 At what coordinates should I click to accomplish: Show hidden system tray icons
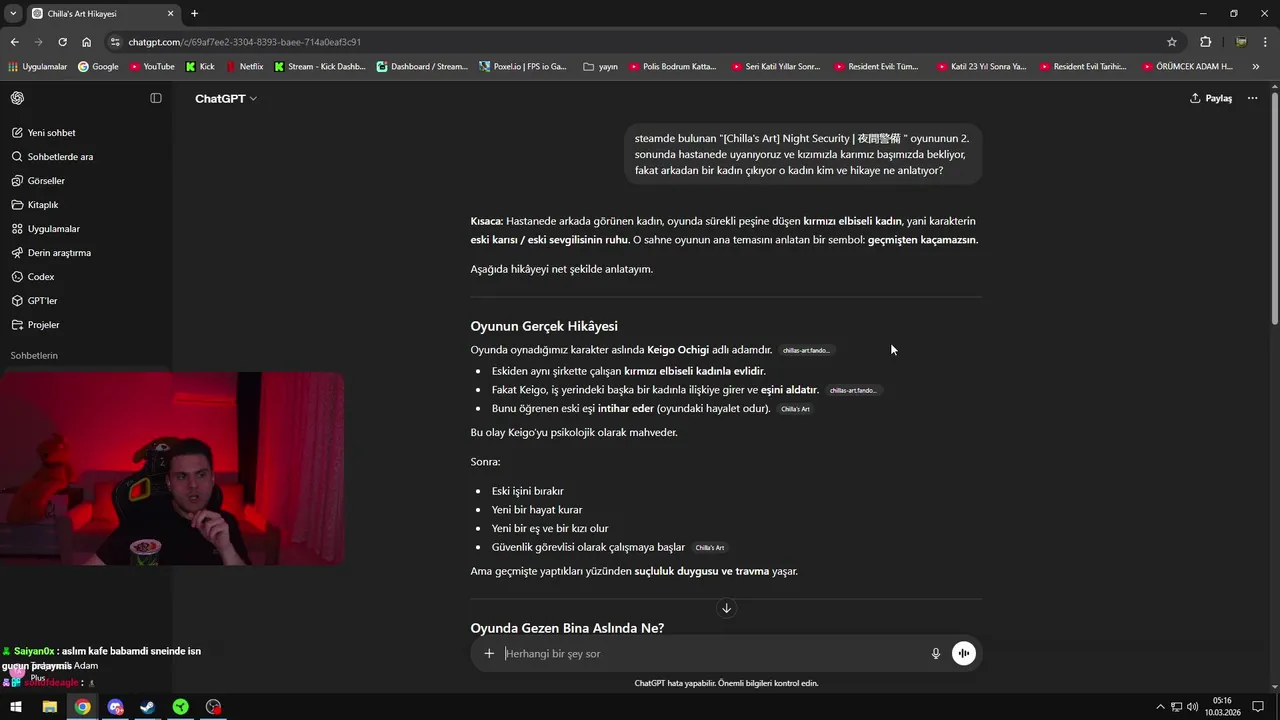point(1162,707)
